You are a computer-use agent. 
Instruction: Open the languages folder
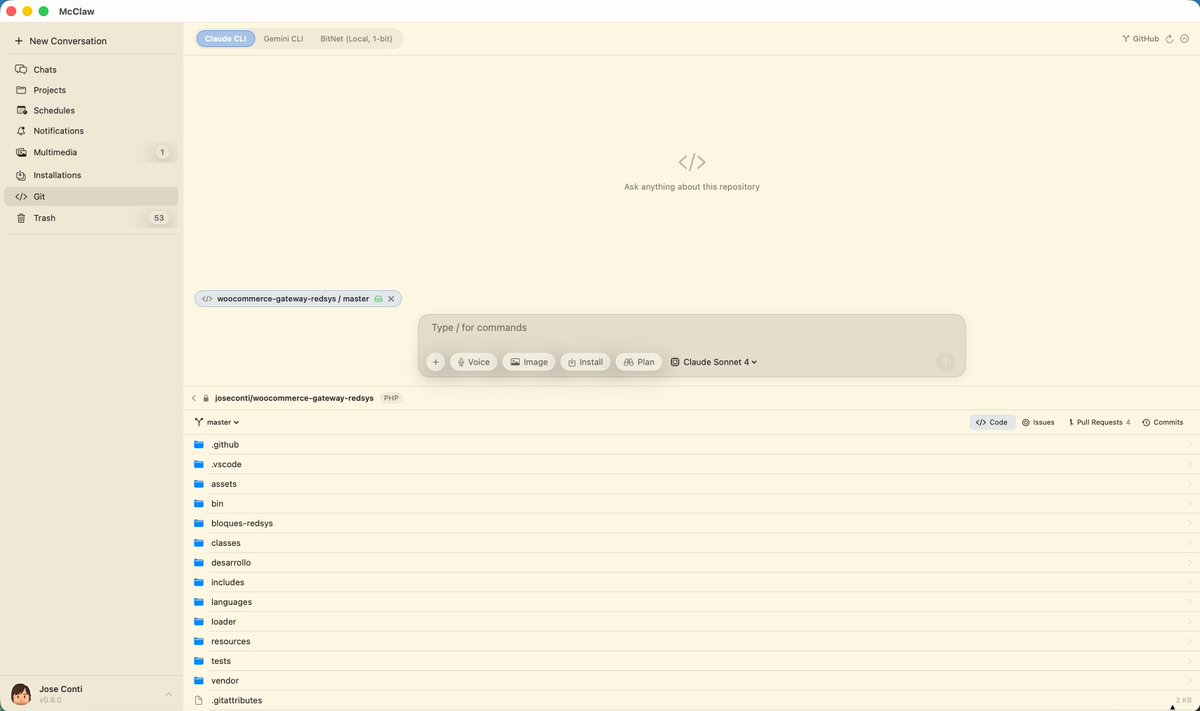point(691,602)
